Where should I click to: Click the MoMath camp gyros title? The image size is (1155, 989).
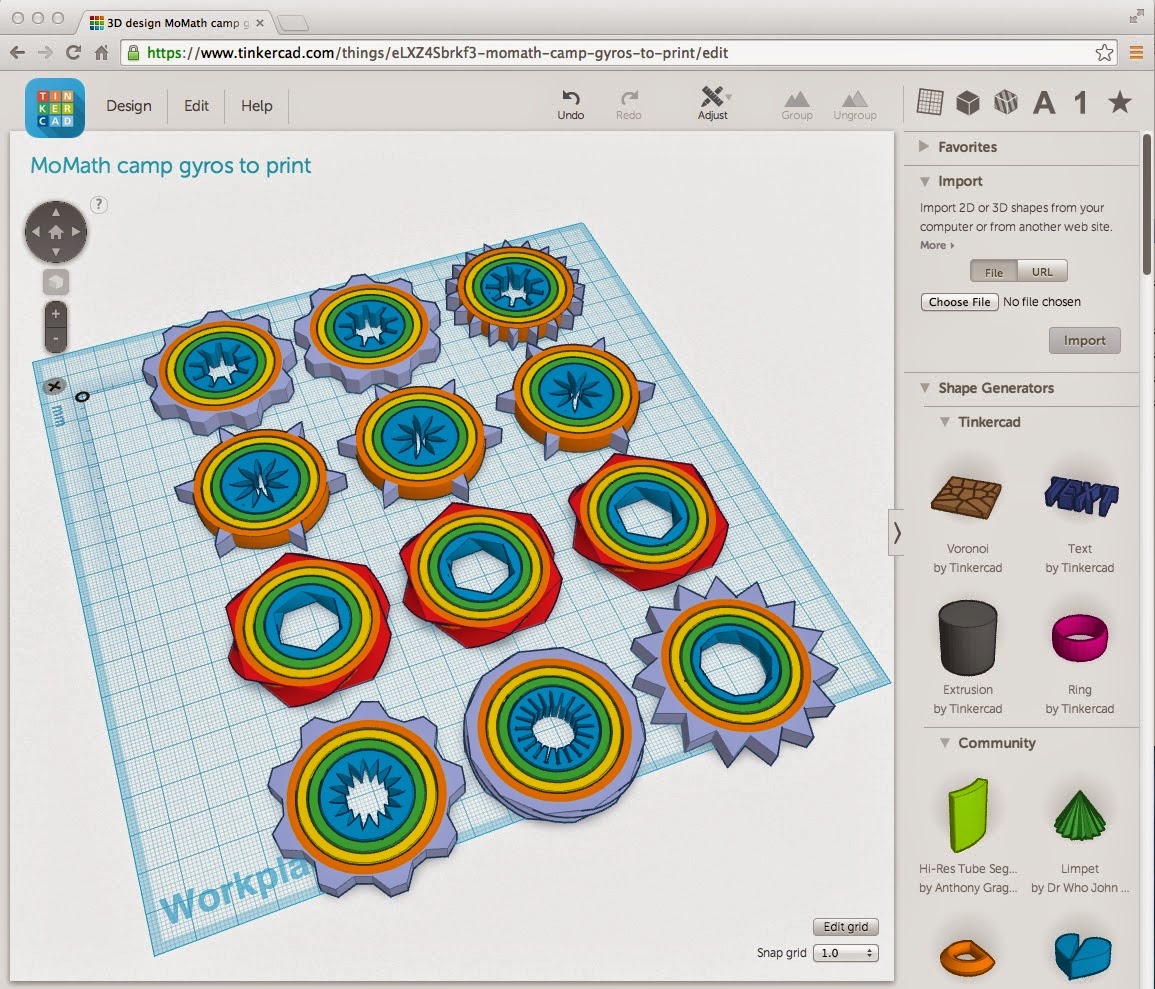170,165
